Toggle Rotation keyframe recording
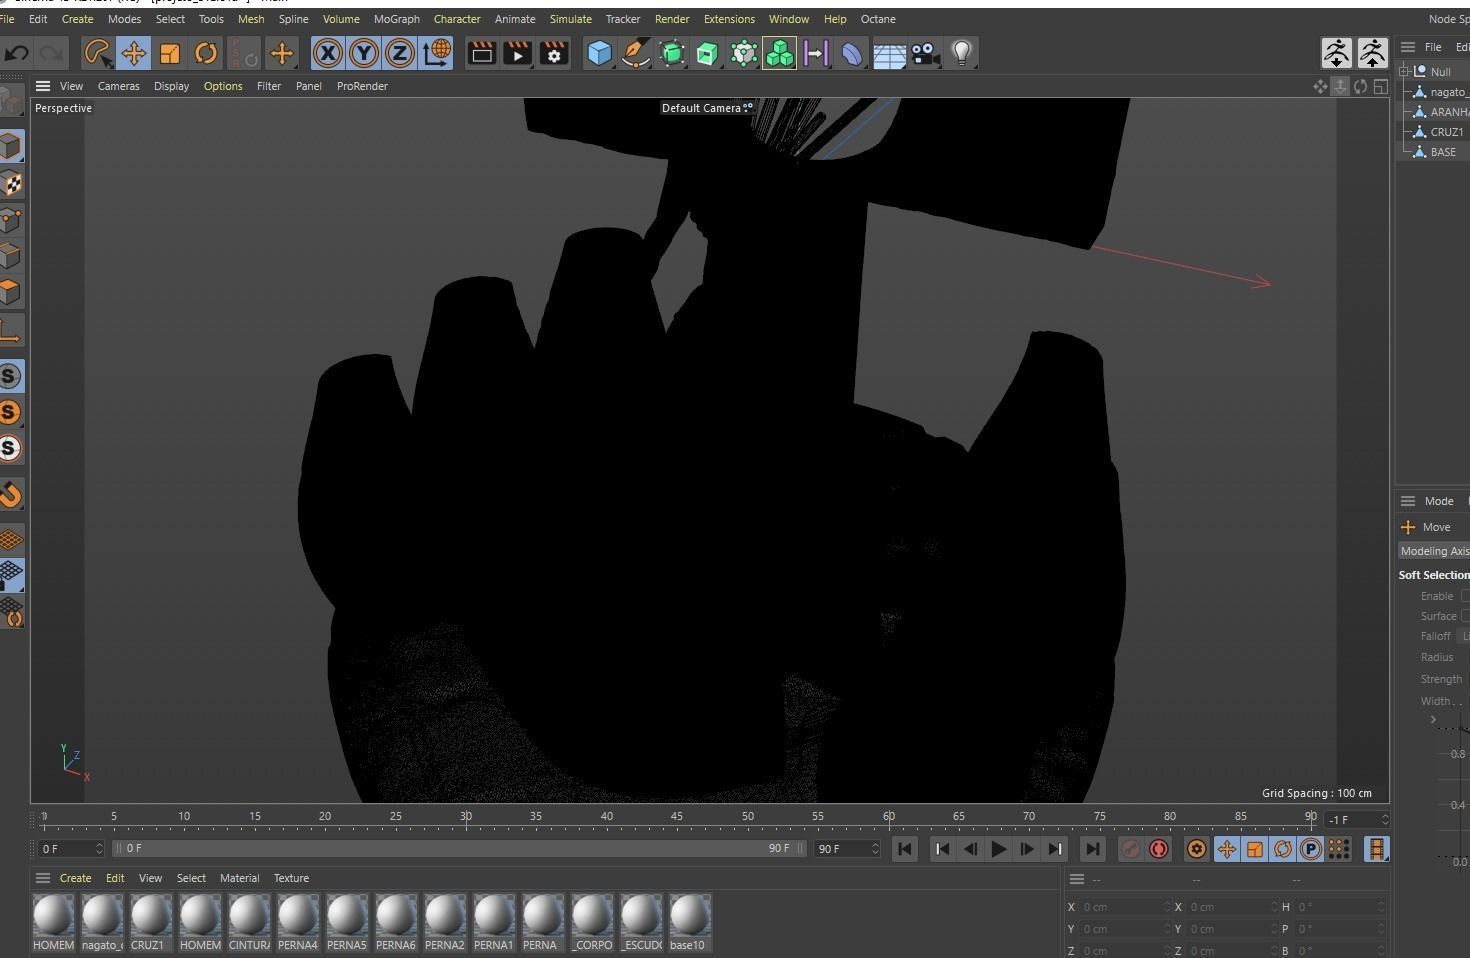This screenshot has width=1470, height=958. pos(1282,849)
